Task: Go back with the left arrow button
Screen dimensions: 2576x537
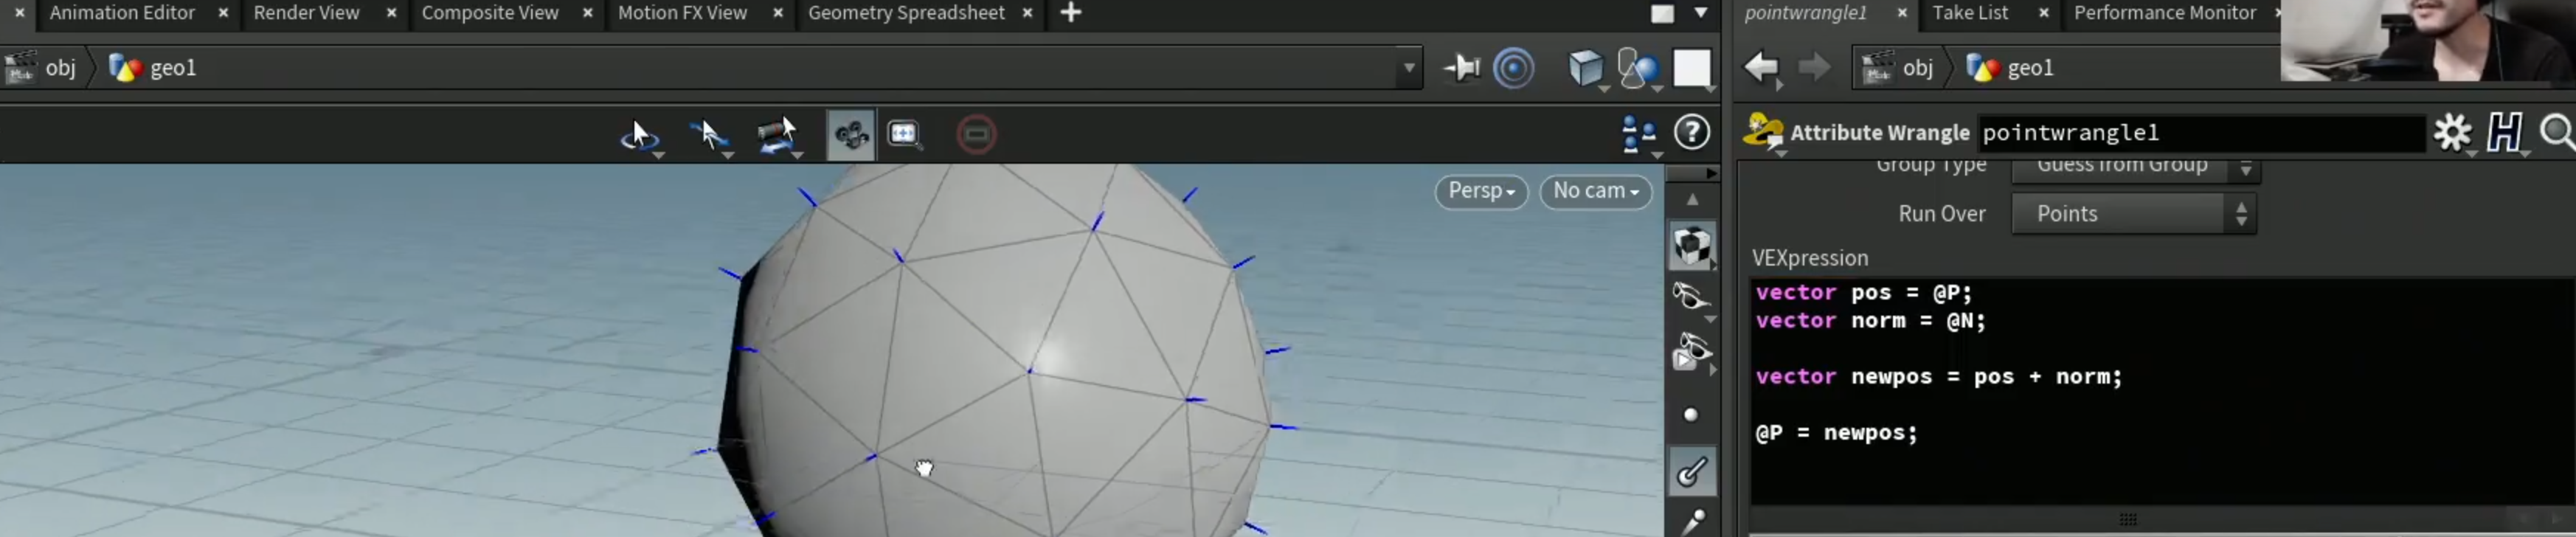Action: pos(1761,68)
